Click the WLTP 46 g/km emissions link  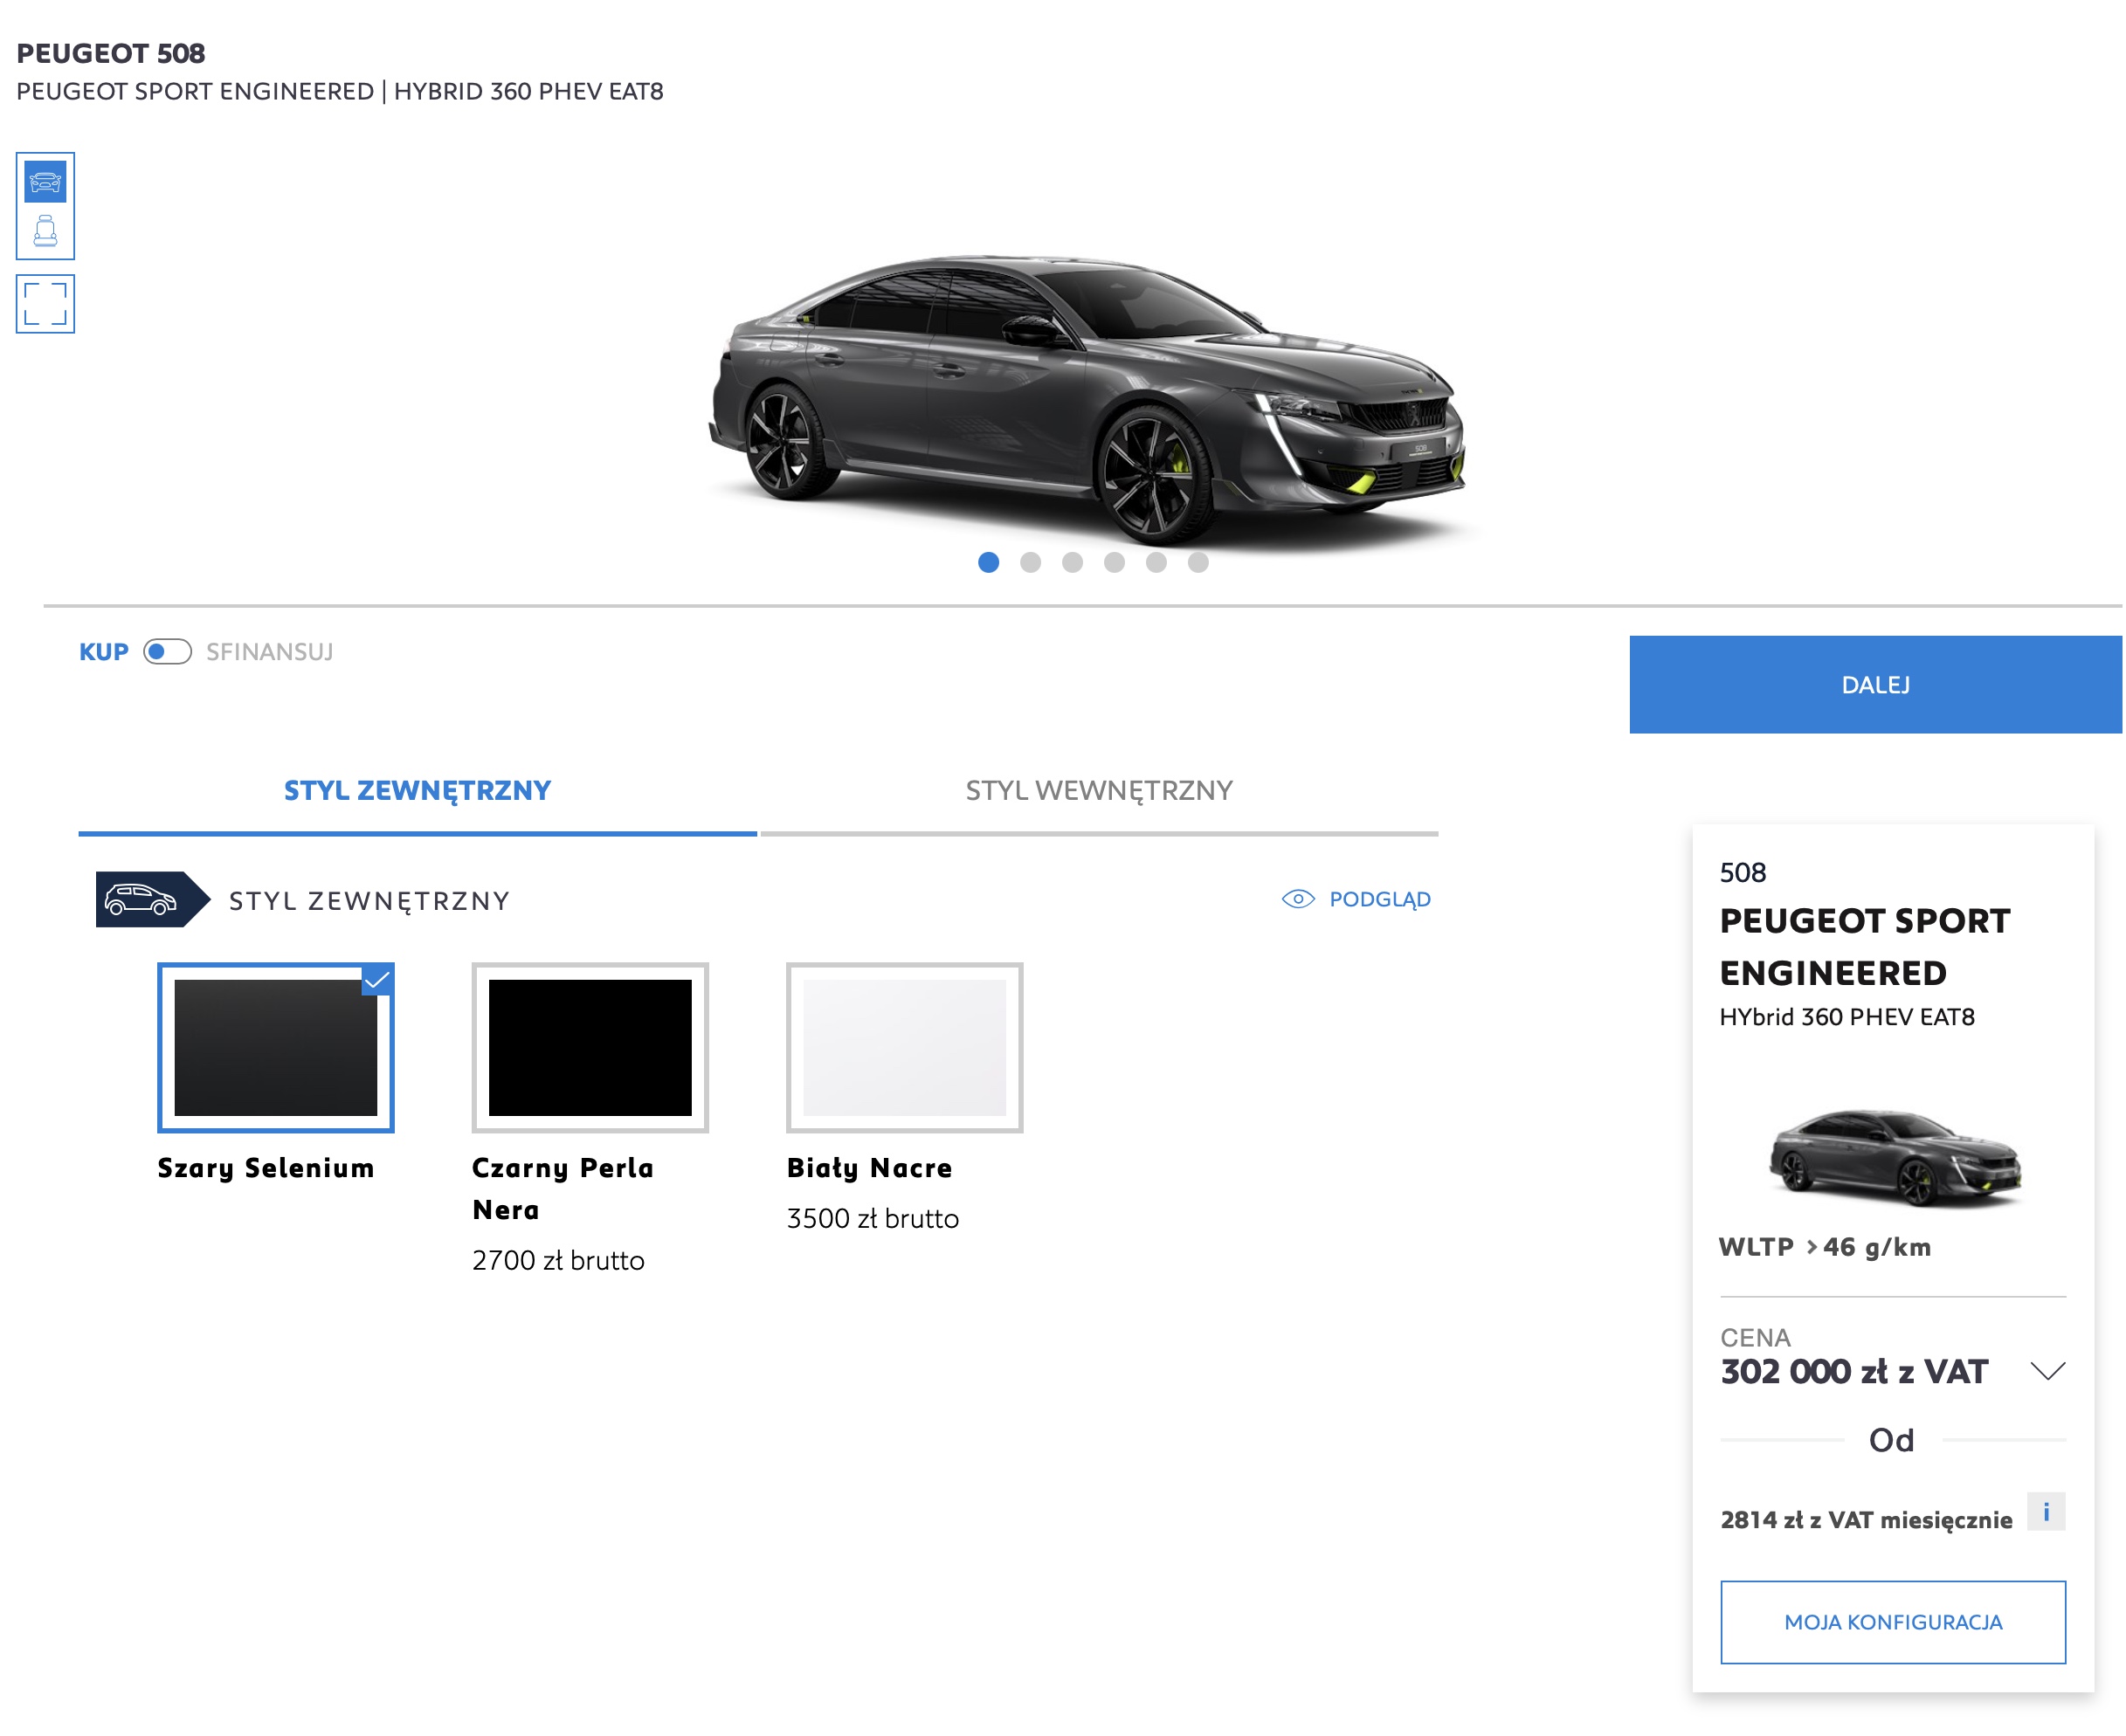[x=1825, y=1247]
